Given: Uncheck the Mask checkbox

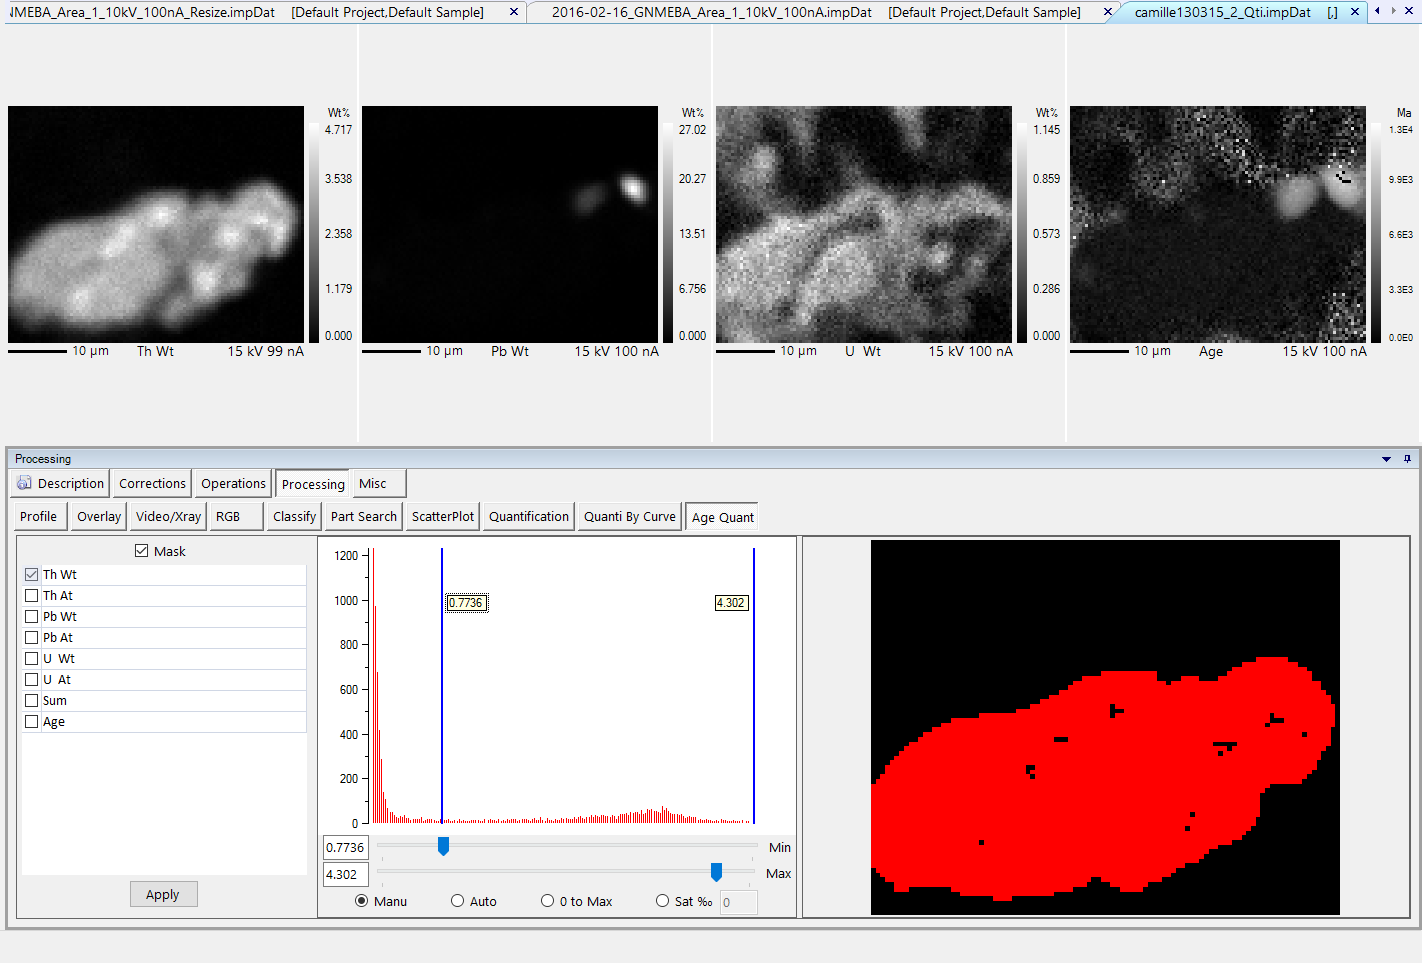Looking at the screenshot, I should 142,551.
